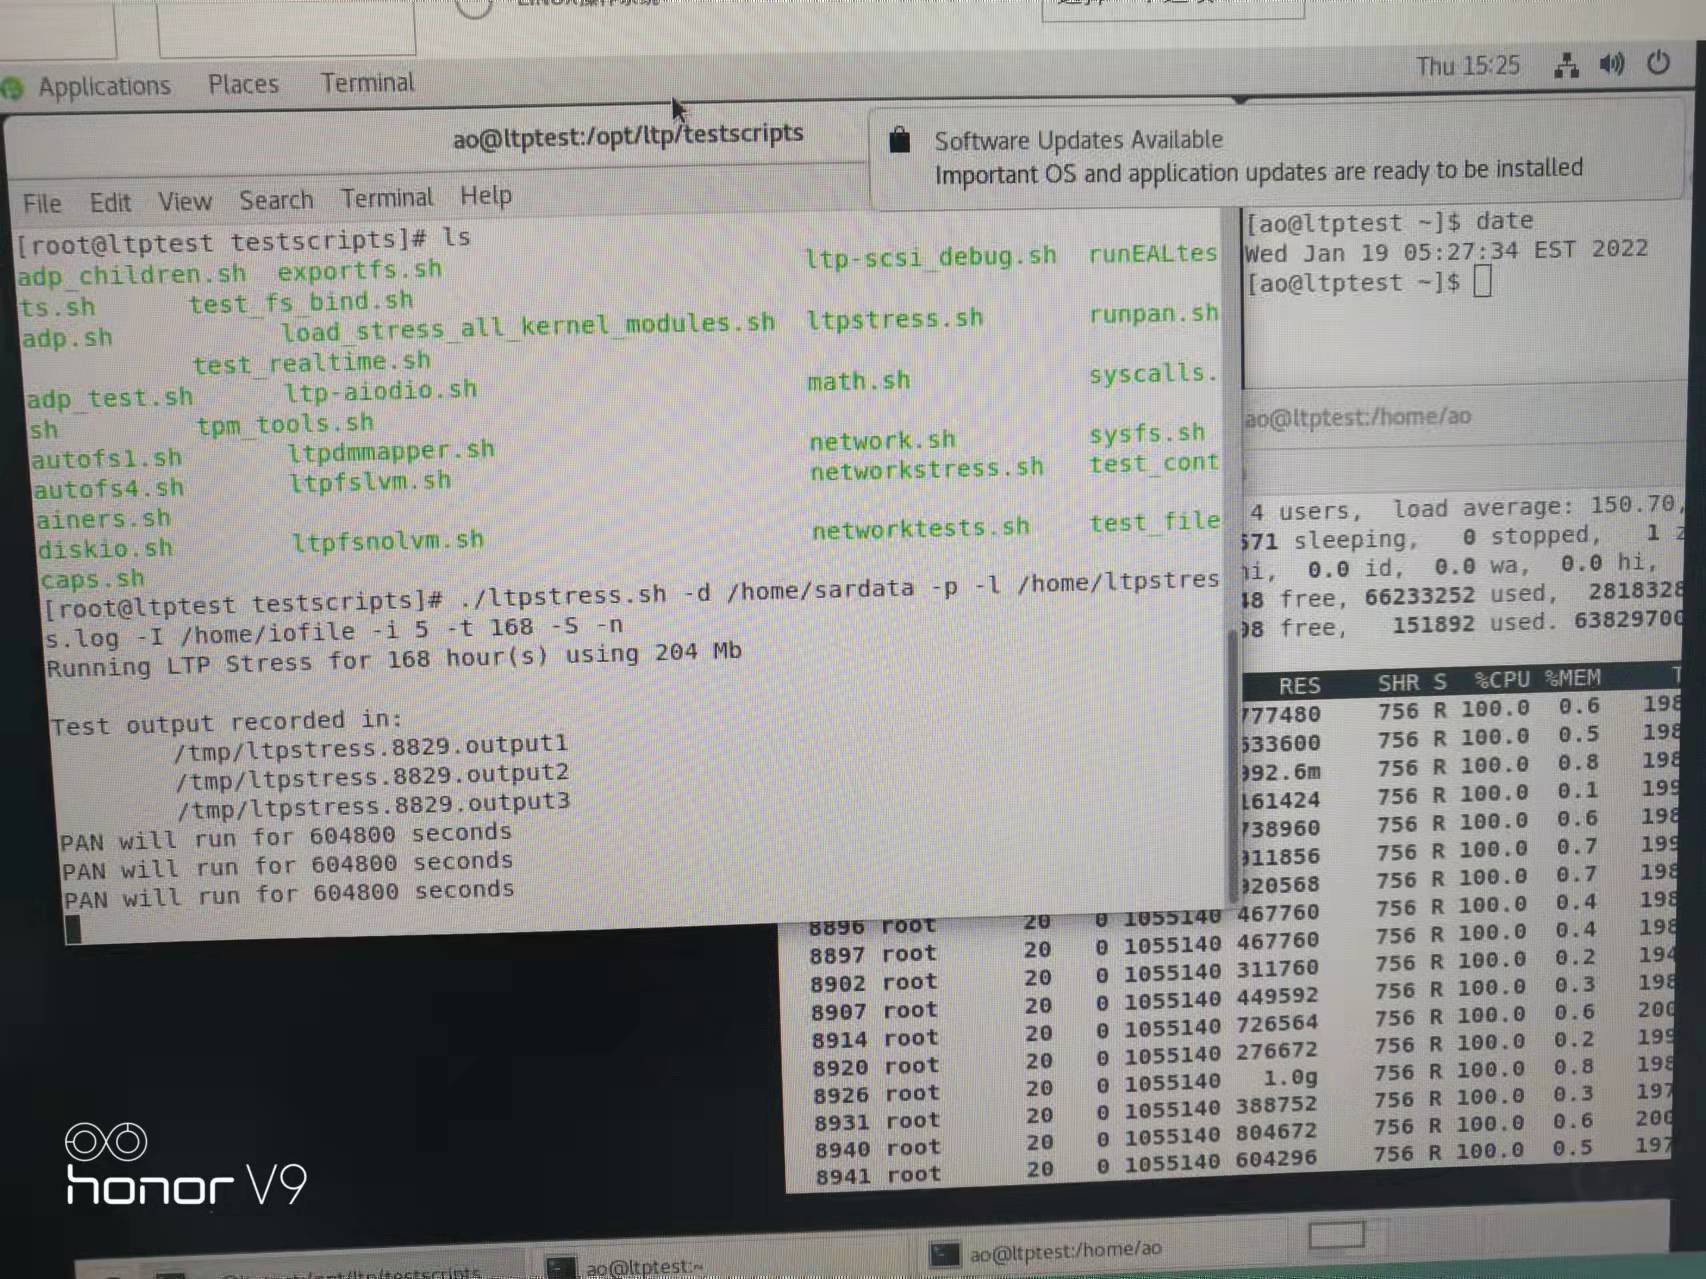The width and height of the screenshot is (1706, 1279).
Task: Click the volume speaker icon
Action: (1611, 65)
